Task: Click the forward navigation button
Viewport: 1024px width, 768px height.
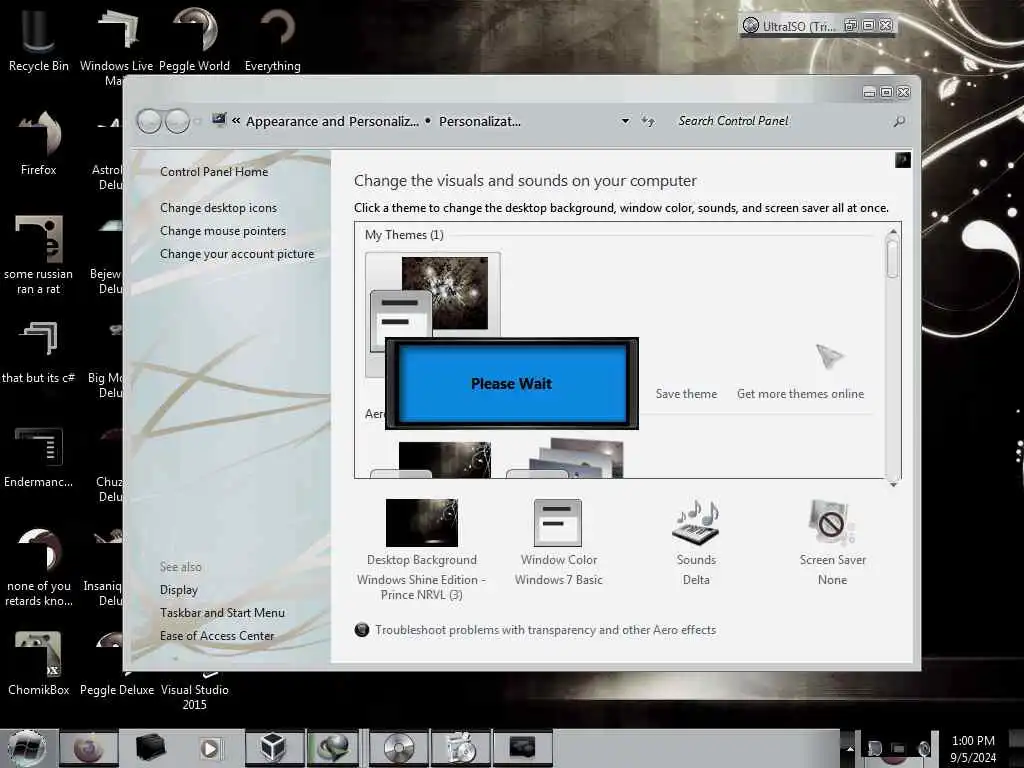Action: point(177,121)
